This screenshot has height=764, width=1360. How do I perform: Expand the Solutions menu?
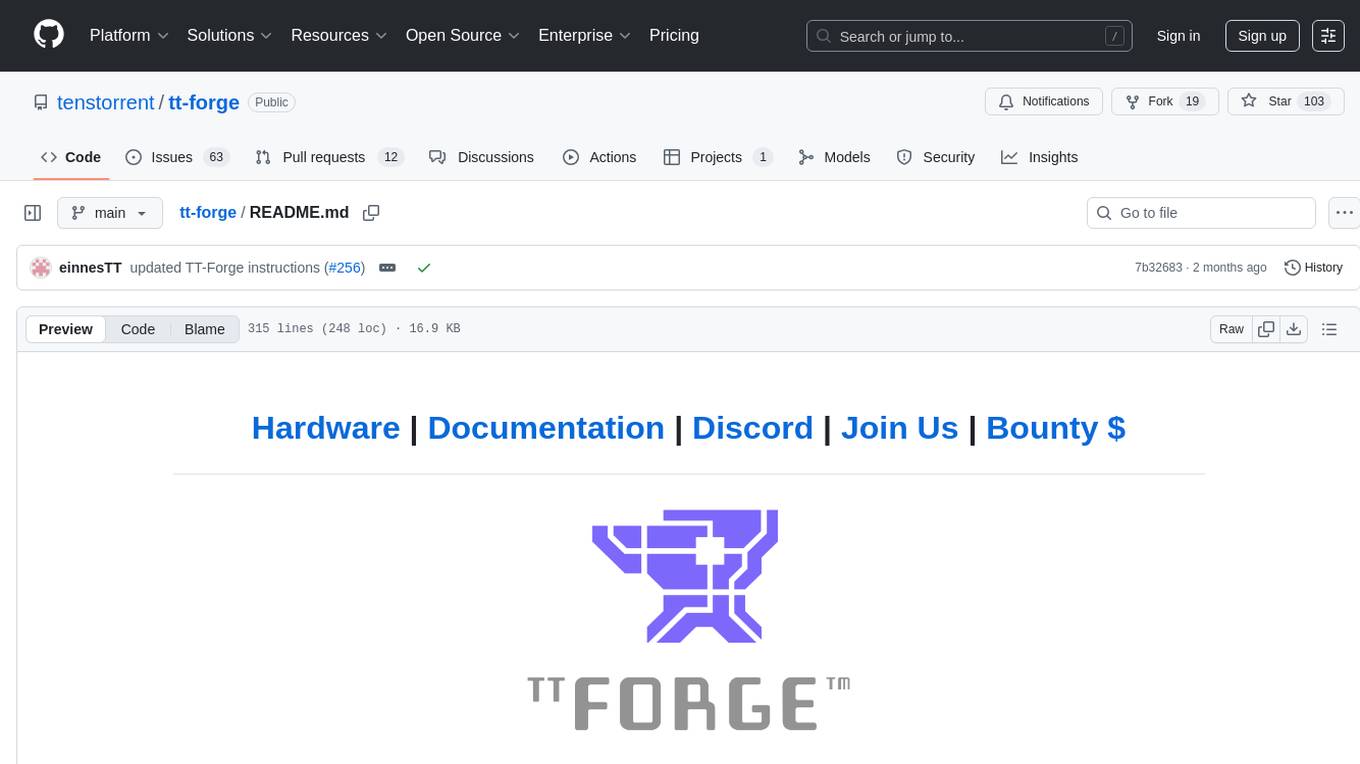tap(230, 35)
